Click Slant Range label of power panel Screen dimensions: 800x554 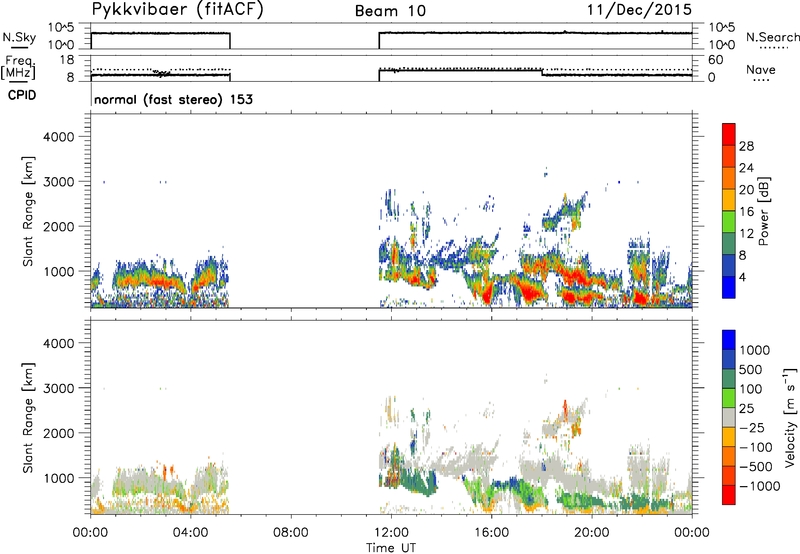(28, 212)
